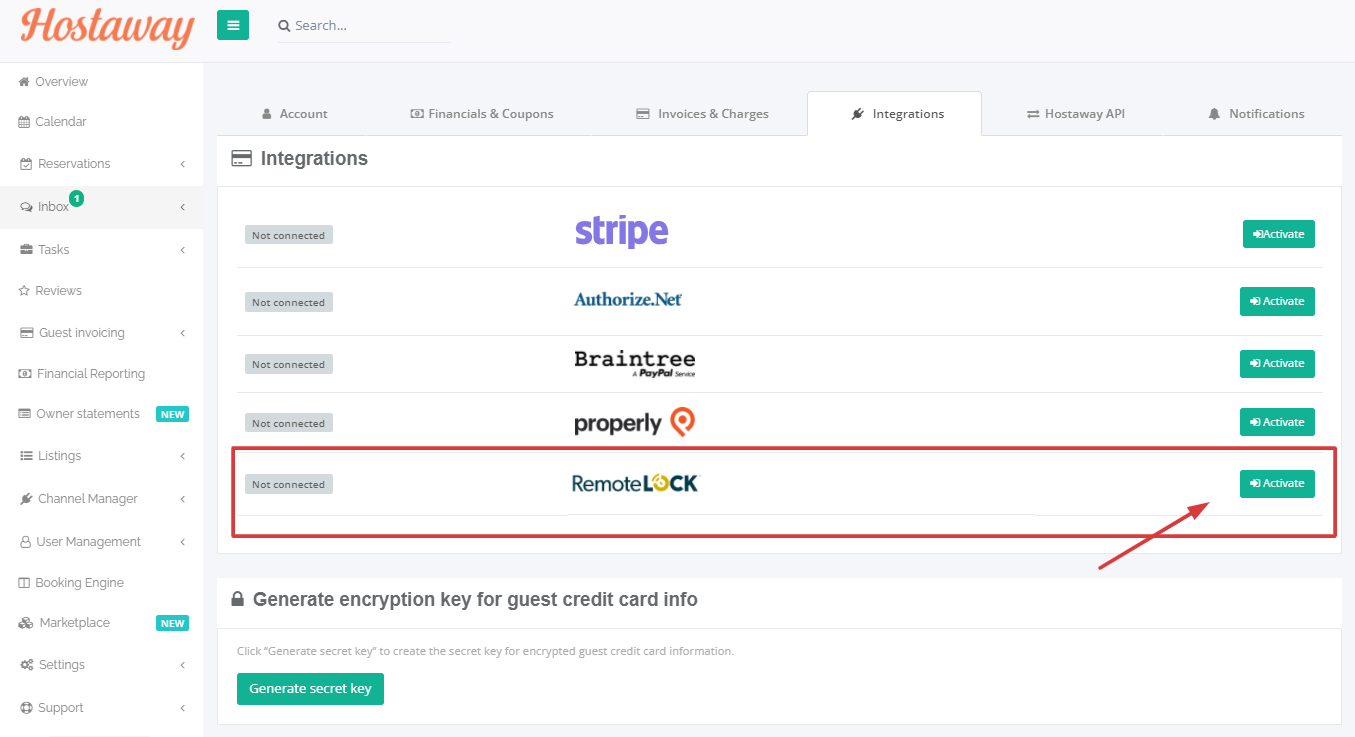Expand the Reservations sidebar section
This screenshot has width=1355, height=737.
(x=69, y=163)
